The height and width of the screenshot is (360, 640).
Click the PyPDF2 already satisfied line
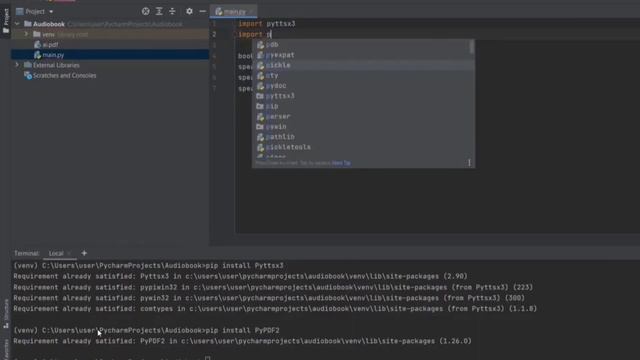[242, 341]
